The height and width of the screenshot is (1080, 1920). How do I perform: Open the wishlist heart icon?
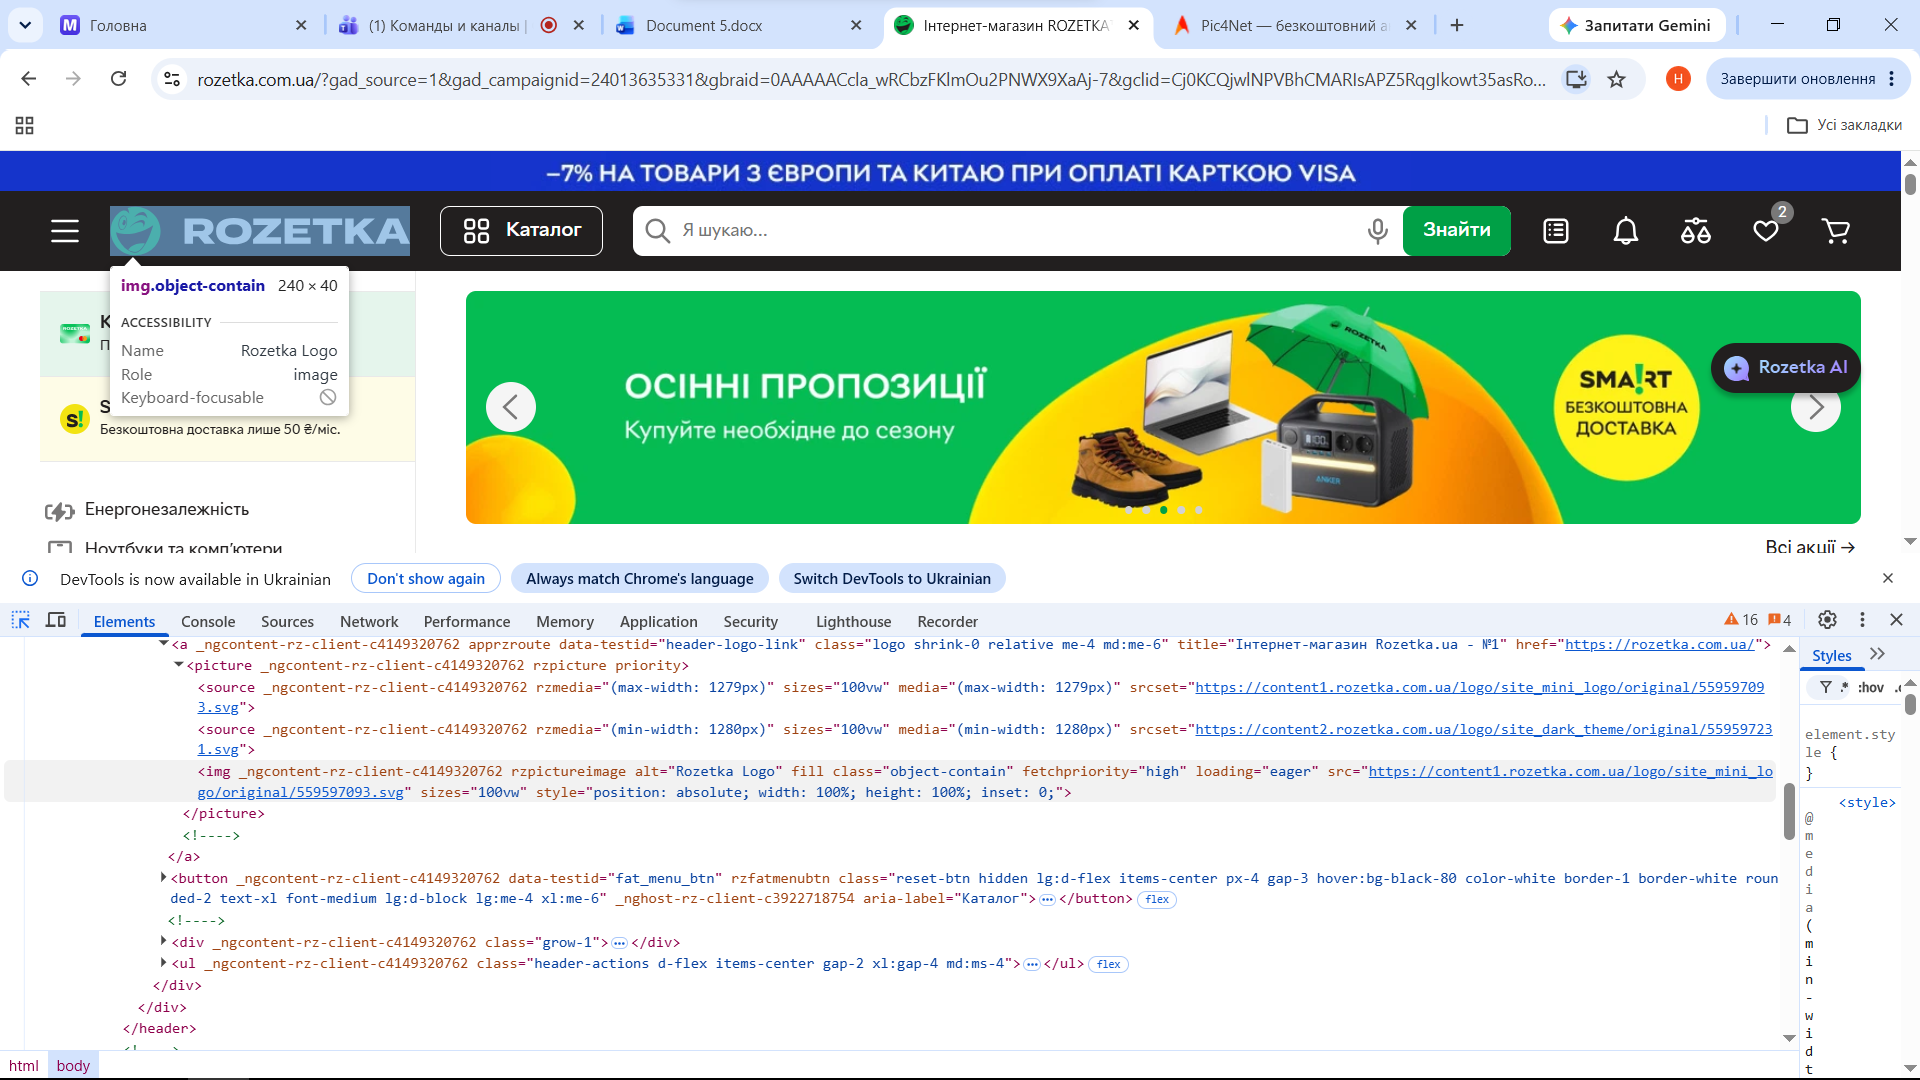[x=1766, y=231]
